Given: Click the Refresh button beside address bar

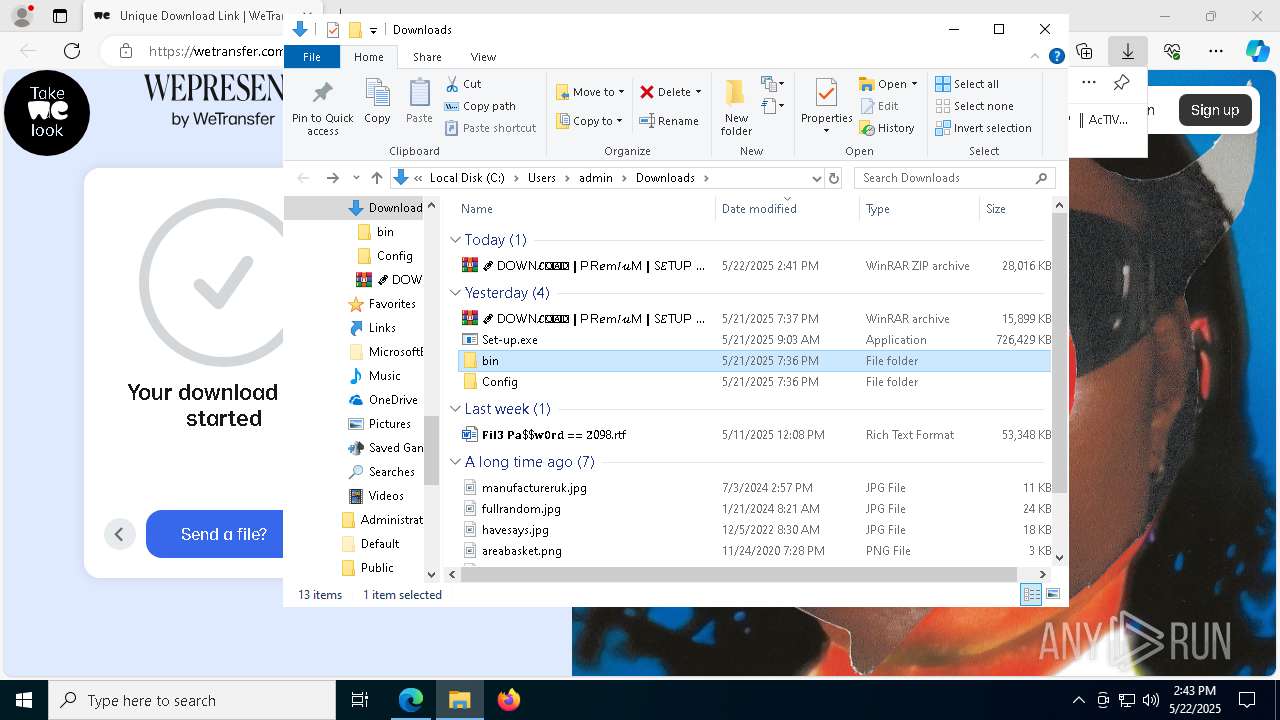Looking at the screenshot, I should [x=834, y=178].
